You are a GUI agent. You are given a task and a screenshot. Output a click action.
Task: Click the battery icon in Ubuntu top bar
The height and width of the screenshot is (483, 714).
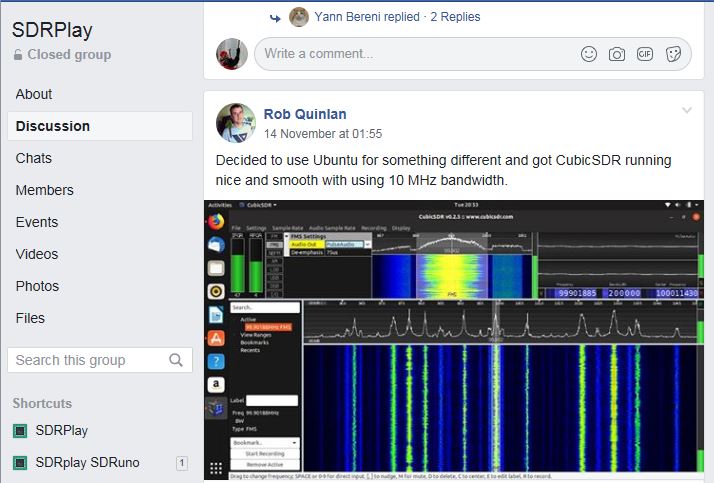[x=688, y=205]
